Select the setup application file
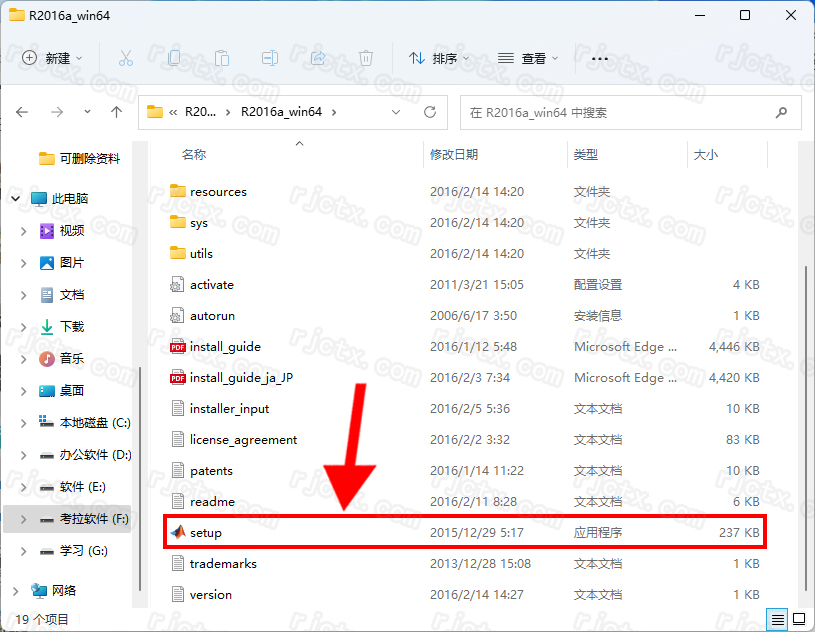Image resolution: width=815 pixels, height=632 pixels. pos(206,533)
